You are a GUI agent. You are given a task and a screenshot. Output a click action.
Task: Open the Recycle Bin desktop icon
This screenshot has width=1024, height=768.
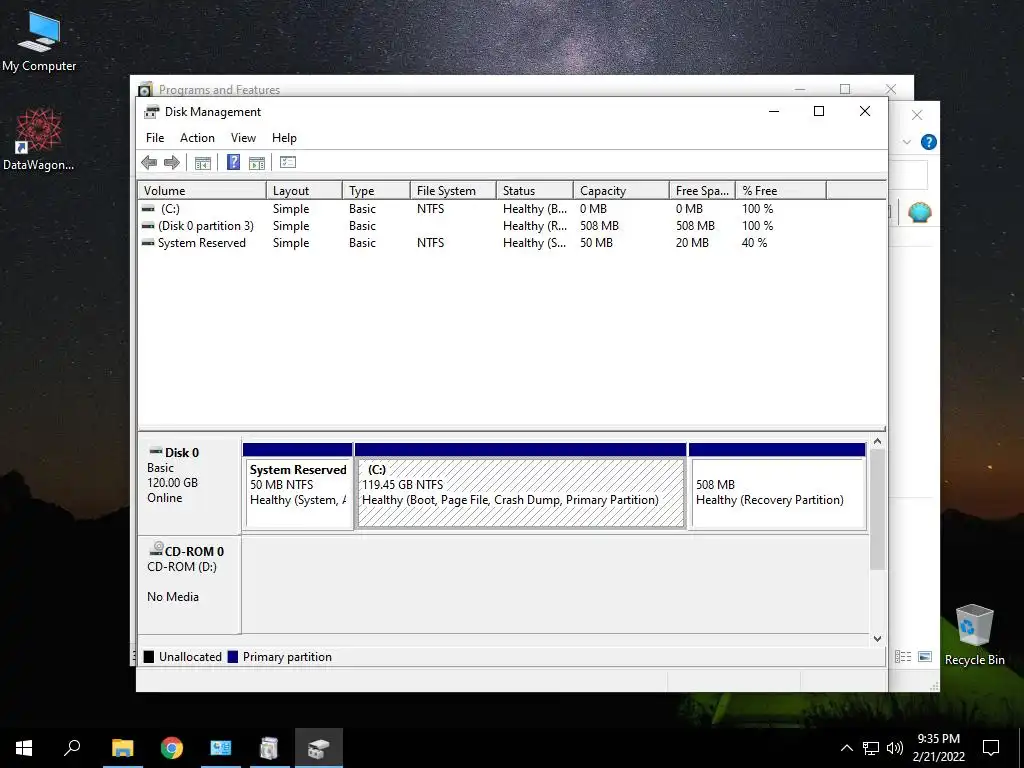(974, 635)
